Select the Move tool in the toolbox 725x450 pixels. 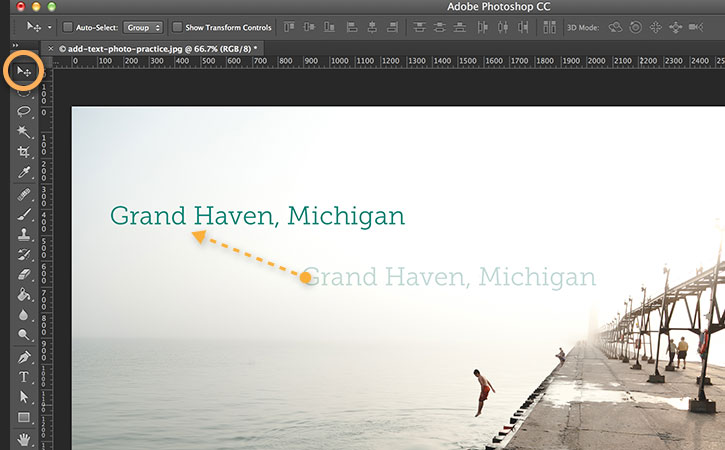coord(23,73)
